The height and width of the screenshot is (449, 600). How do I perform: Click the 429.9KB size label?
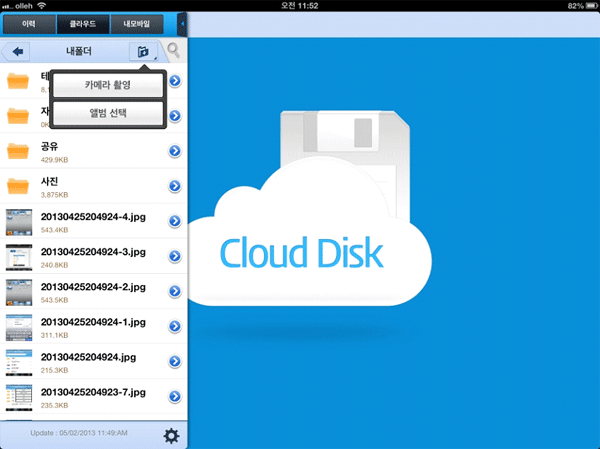point(54,160)
